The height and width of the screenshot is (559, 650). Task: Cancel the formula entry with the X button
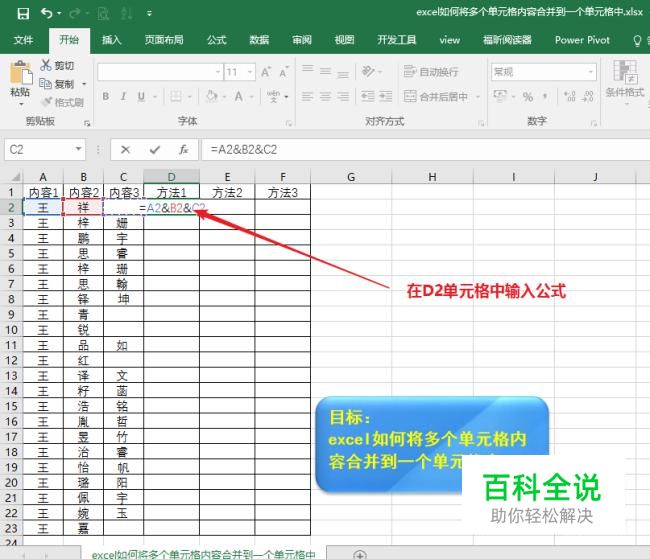pyautogui.click(x=126, y=150)
